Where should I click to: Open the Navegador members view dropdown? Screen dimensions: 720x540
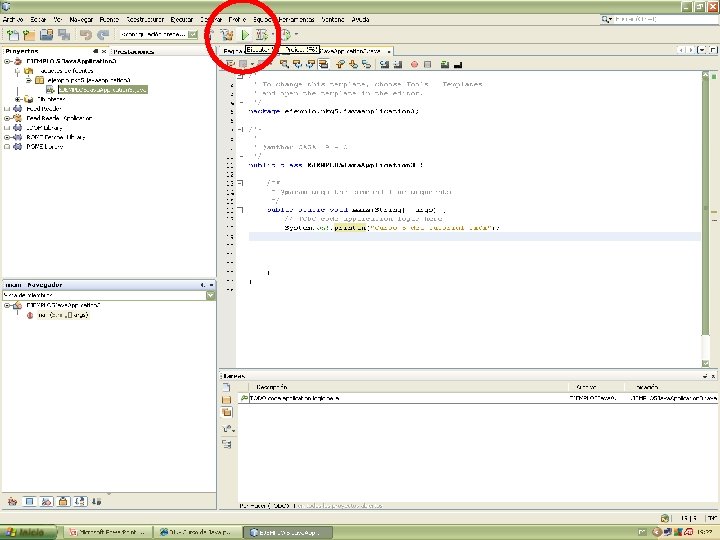coord(210,295)
